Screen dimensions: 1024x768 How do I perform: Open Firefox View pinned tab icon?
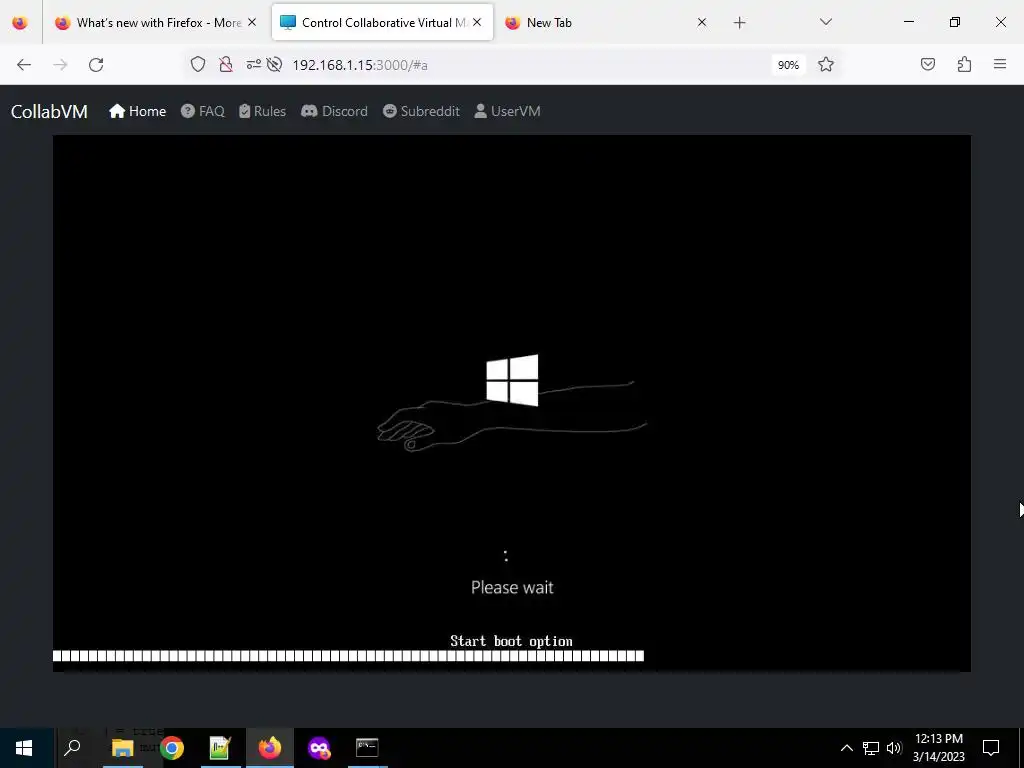tap(20, 22)
